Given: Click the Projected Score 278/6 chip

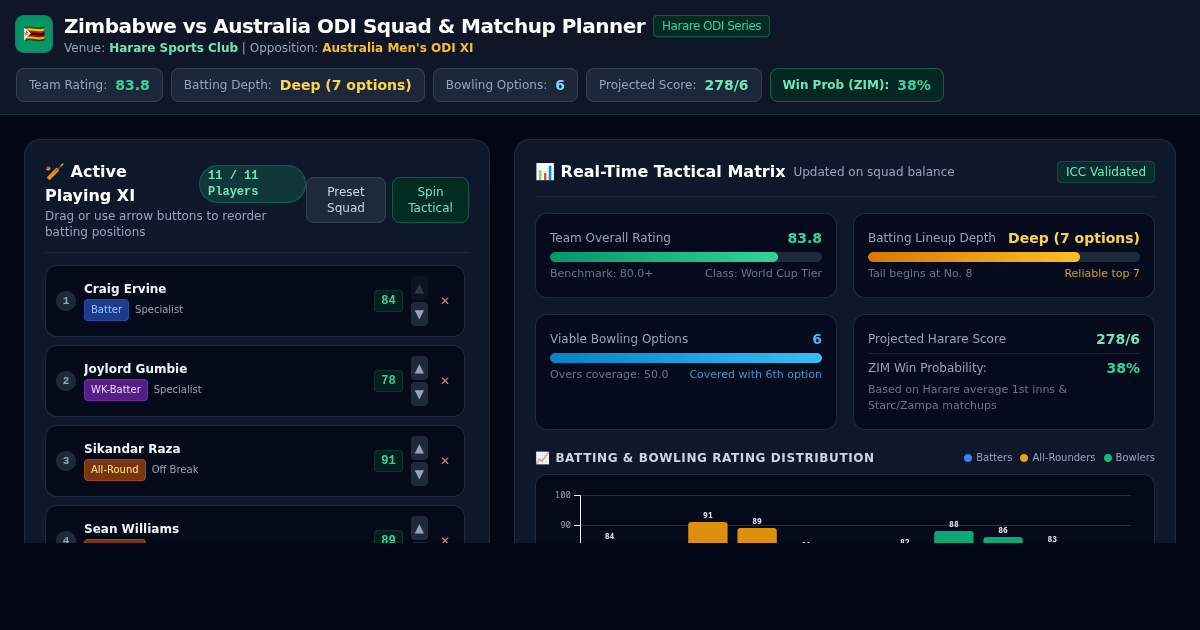Looking at the screenshot, I should pos(674,85).
